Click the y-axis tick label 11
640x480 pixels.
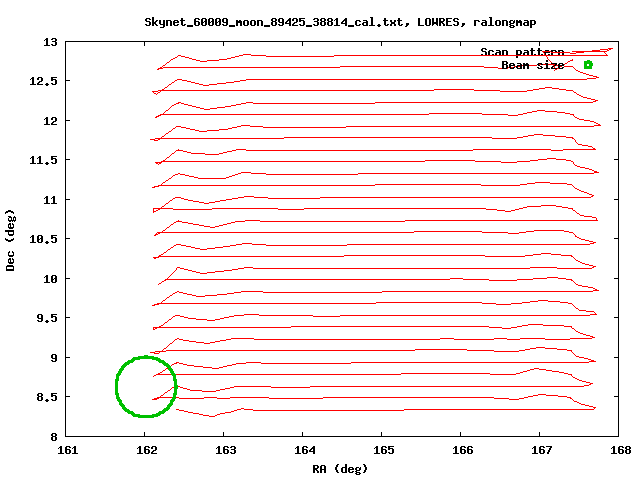pyautogui.click(x=51, y=200)
